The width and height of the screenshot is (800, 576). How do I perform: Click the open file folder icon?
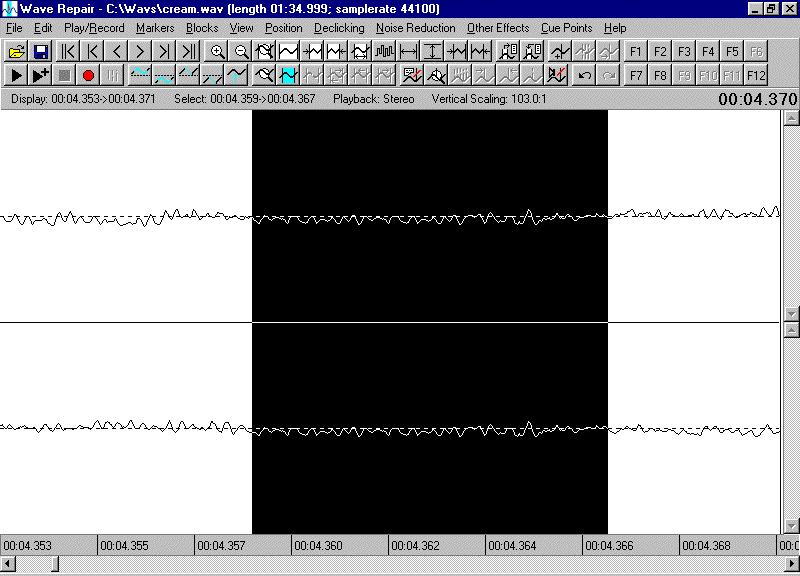pos(16,51)
